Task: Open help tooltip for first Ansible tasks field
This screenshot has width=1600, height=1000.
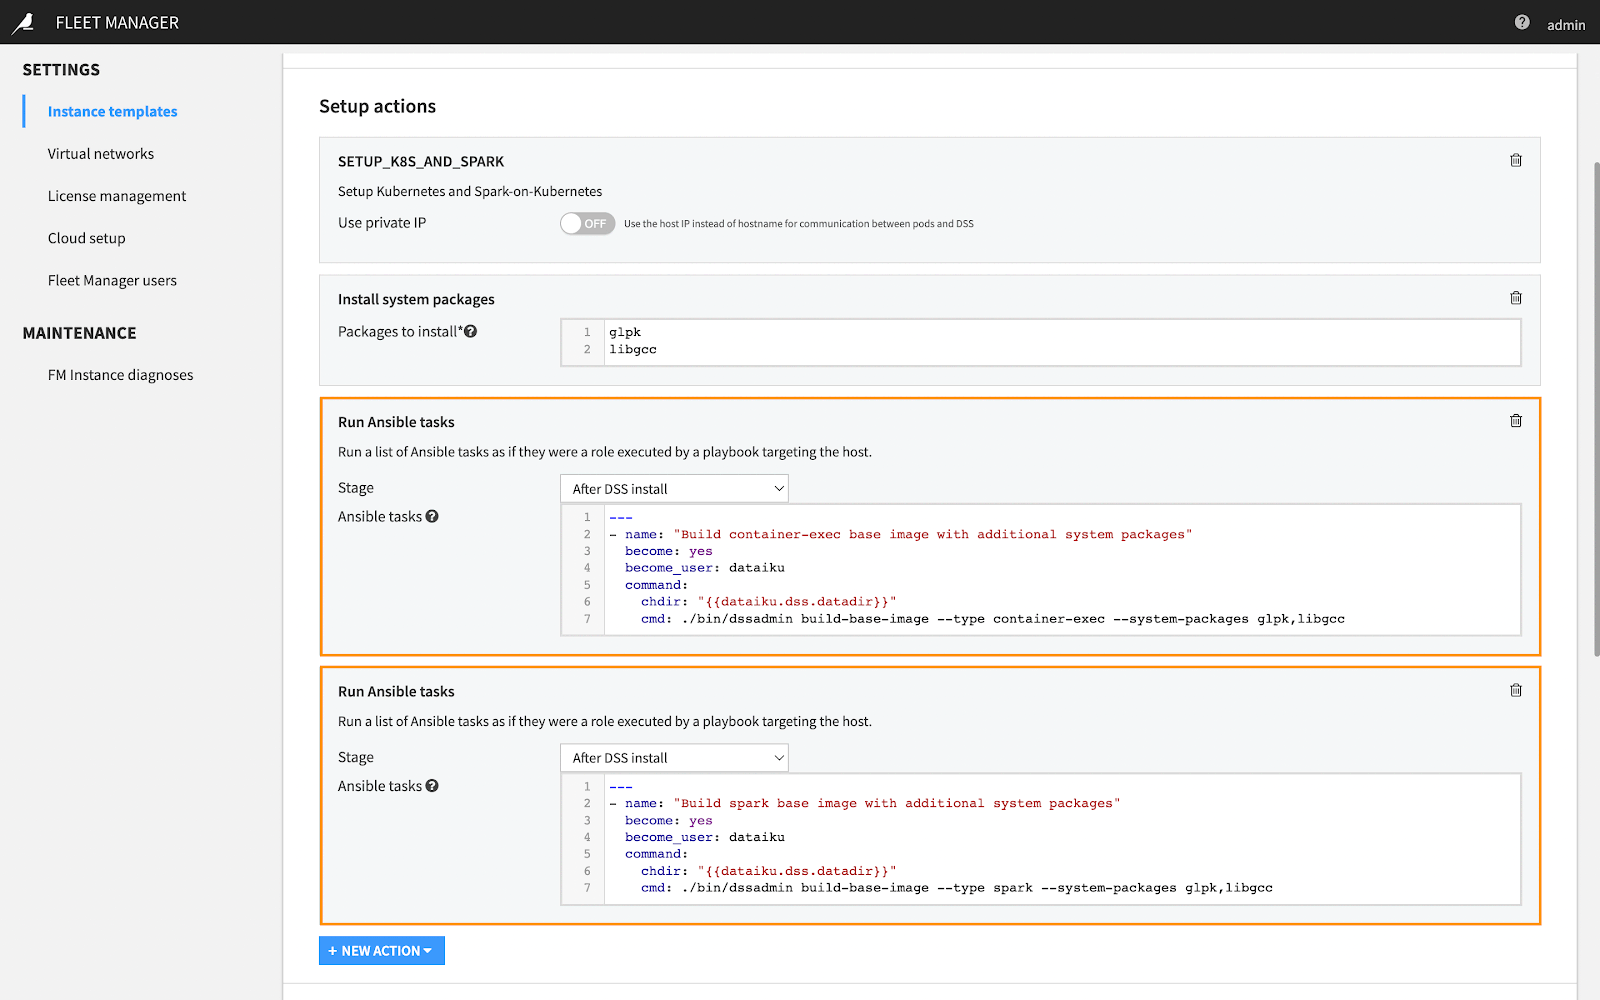Action: 431,516
